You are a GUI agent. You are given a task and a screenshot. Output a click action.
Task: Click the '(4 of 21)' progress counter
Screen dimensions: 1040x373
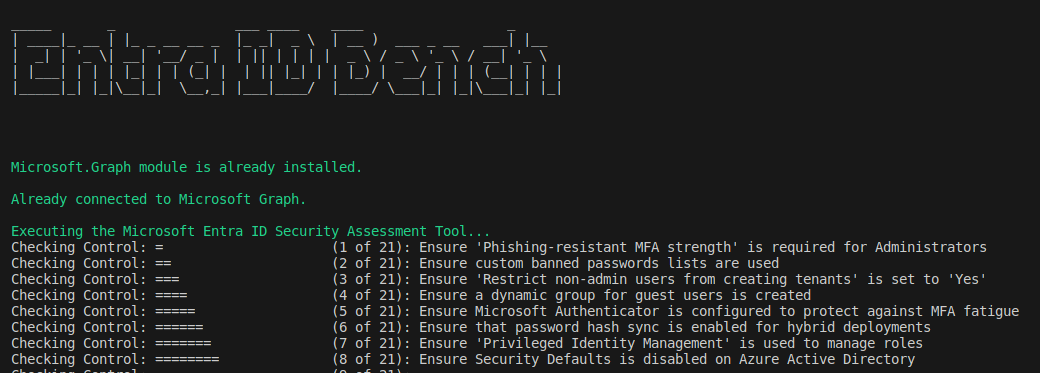coord(371,295)
